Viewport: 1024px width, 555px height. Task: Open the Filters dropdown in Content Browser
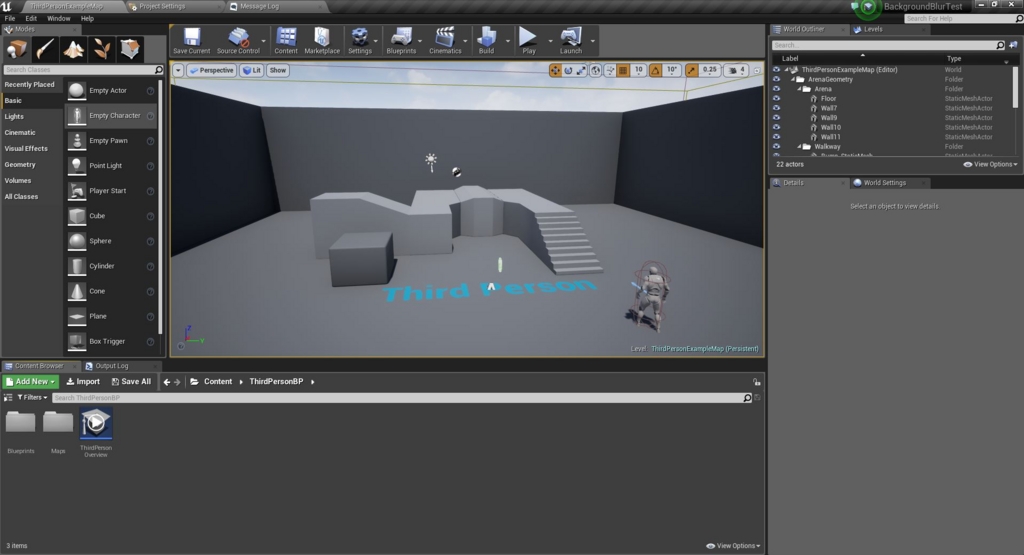[32, 397]
